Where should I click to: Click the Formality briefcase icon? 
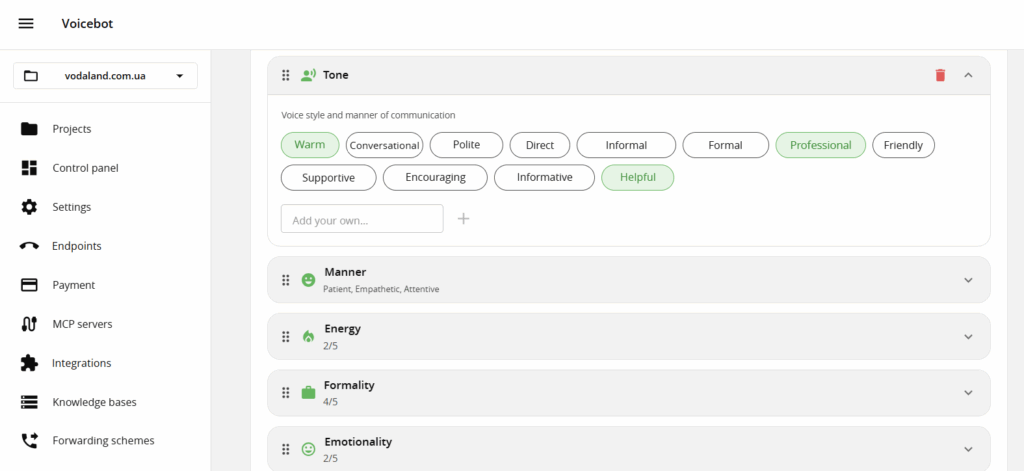click(308, 393)
